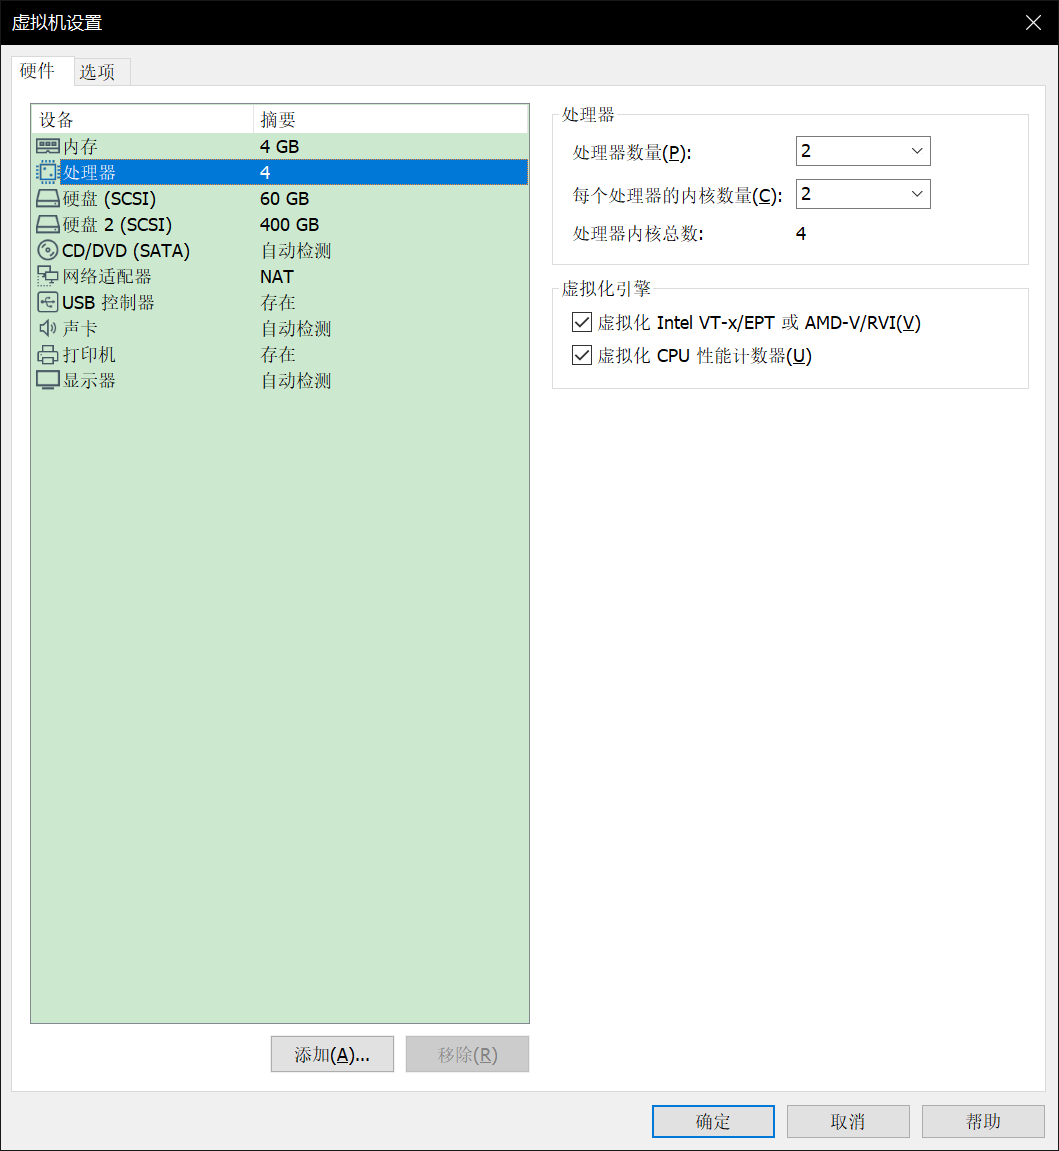Viewport: 1059px width, 1151px height.
Task: Click the 显示器 自动检测 summary value
Action: [x=296, y=381]
